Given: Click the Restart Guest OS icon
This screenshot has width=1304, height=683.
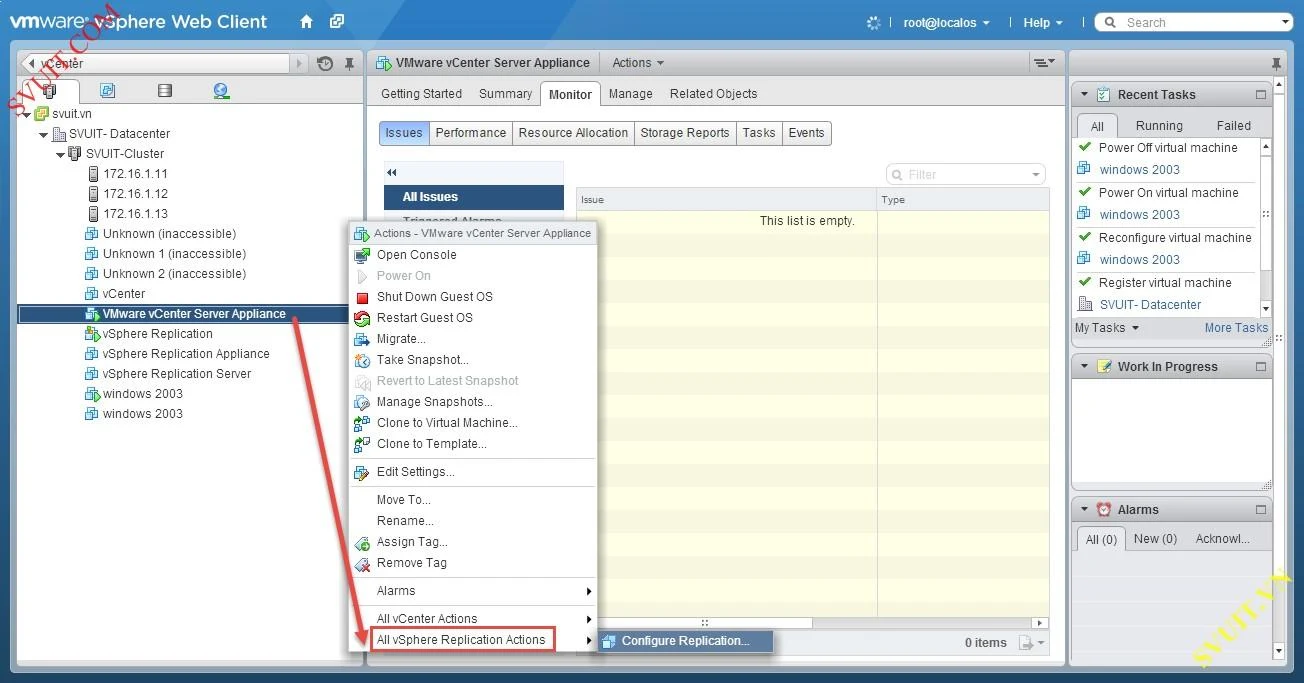Looking at the screenshot, I should 362,318.
